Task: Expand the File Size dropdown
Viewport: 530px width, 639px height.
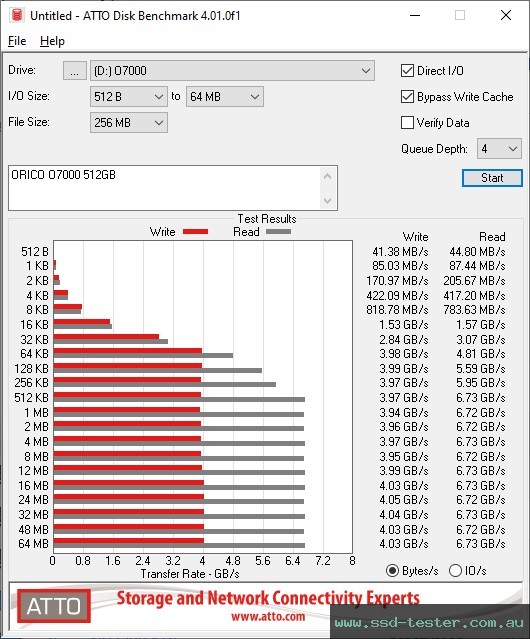Action: [129, 123]
